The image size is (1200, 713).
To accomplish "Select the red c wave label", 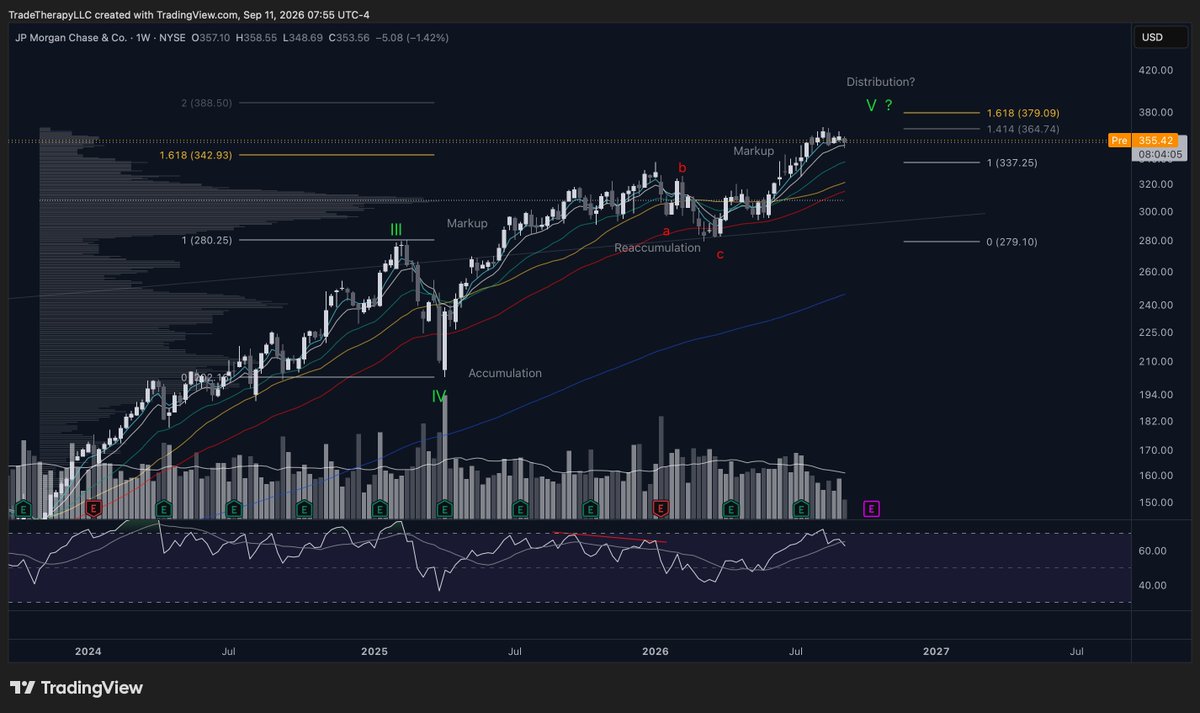I will (x=719, y=254).
